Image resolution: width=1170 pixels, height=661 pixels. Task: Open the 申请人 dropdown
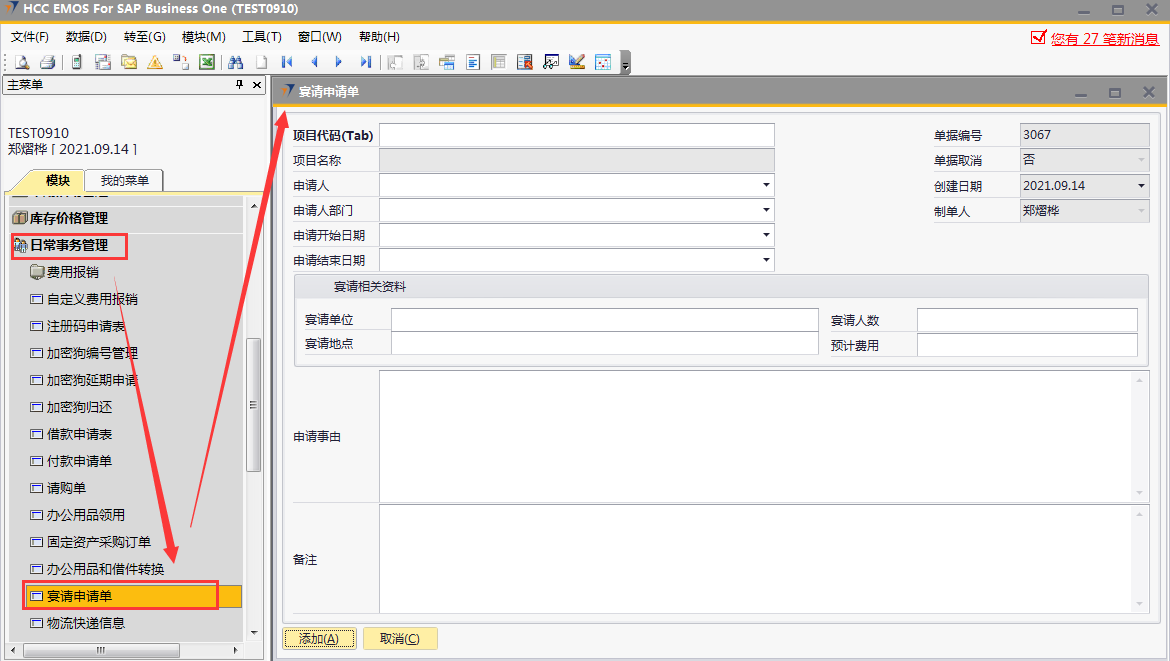coord(766,185)
